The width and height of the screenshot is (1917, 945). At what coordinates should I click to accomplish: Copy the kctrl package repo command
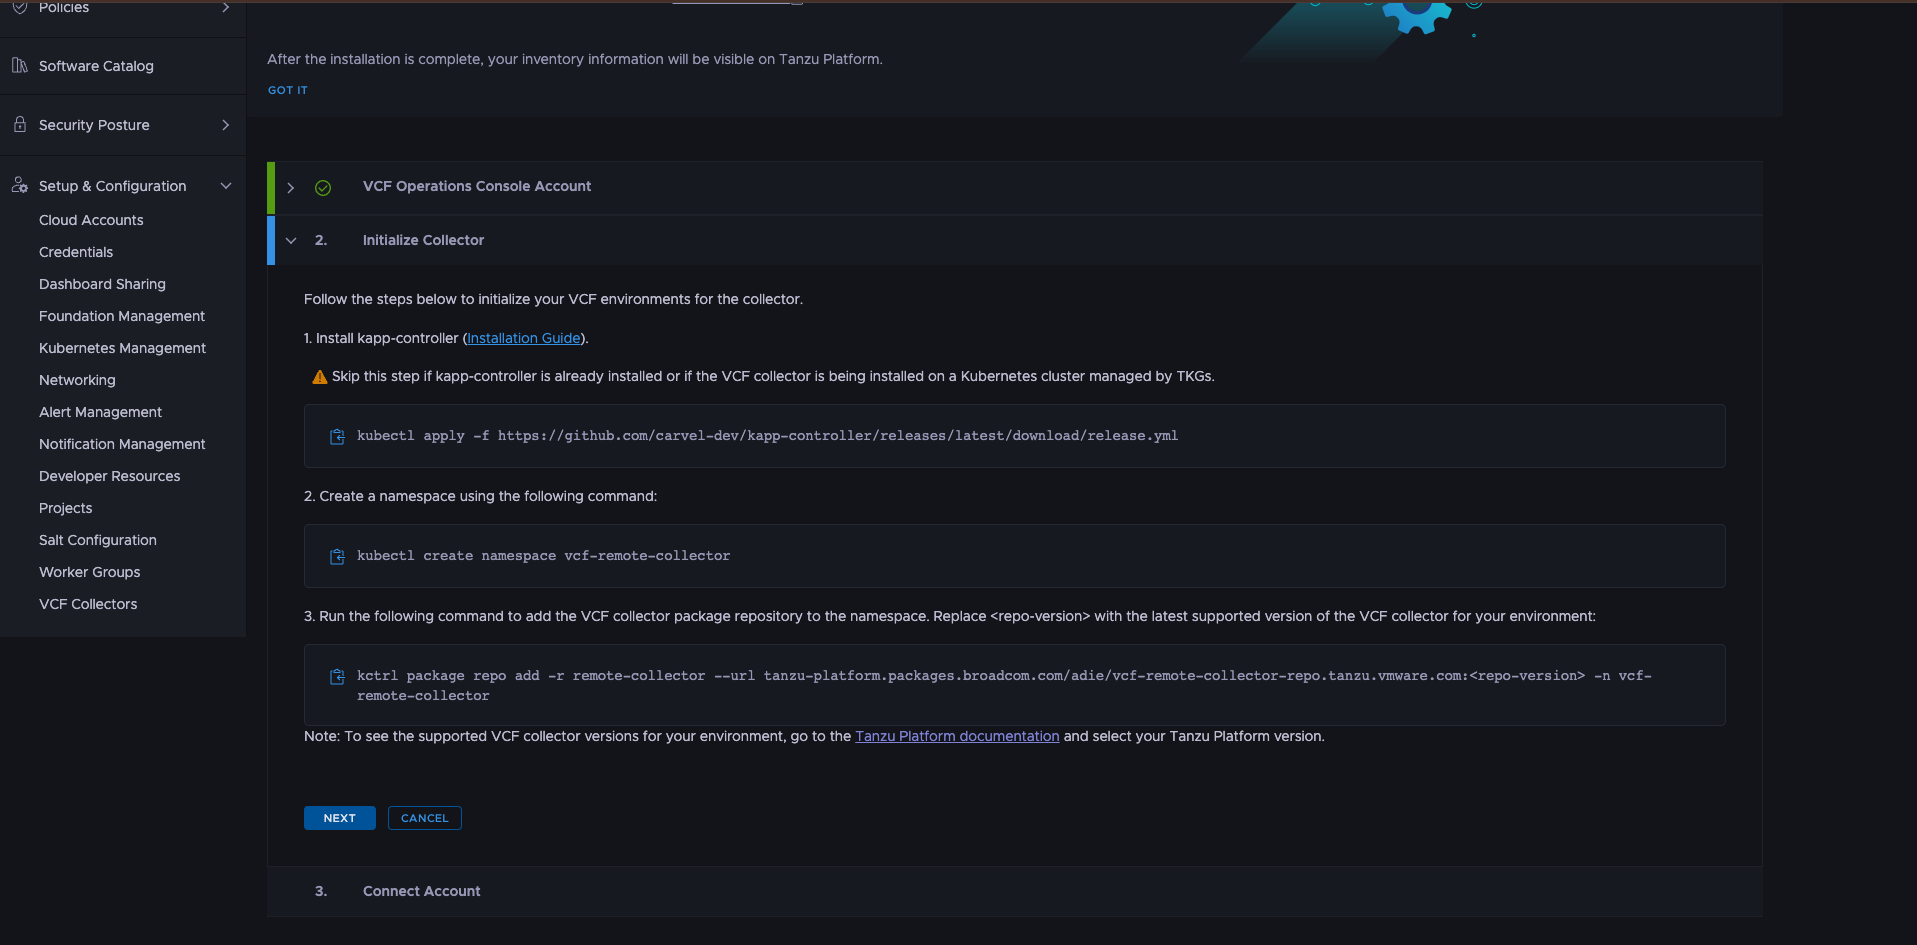pyautogui.click(x=337, y=676)
